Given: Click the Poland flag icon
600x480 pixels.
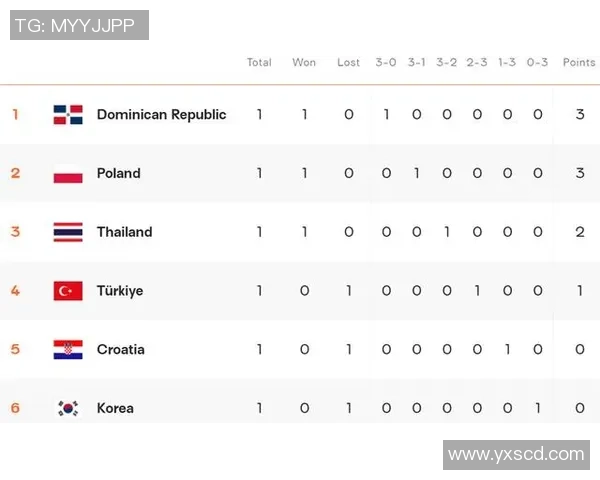Looking at the screenshot, I should coord(68,173).
